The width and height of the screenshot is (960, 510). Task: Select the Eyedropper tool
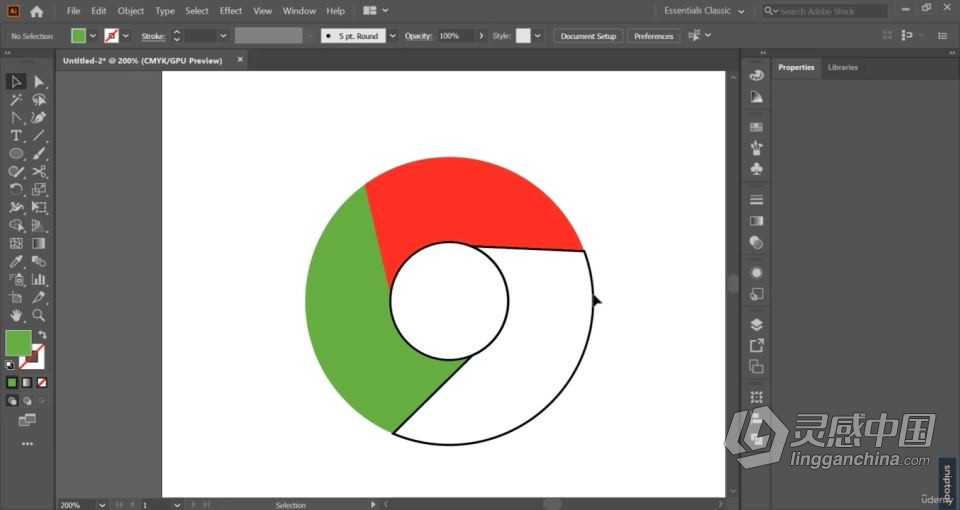coord(16,261)
